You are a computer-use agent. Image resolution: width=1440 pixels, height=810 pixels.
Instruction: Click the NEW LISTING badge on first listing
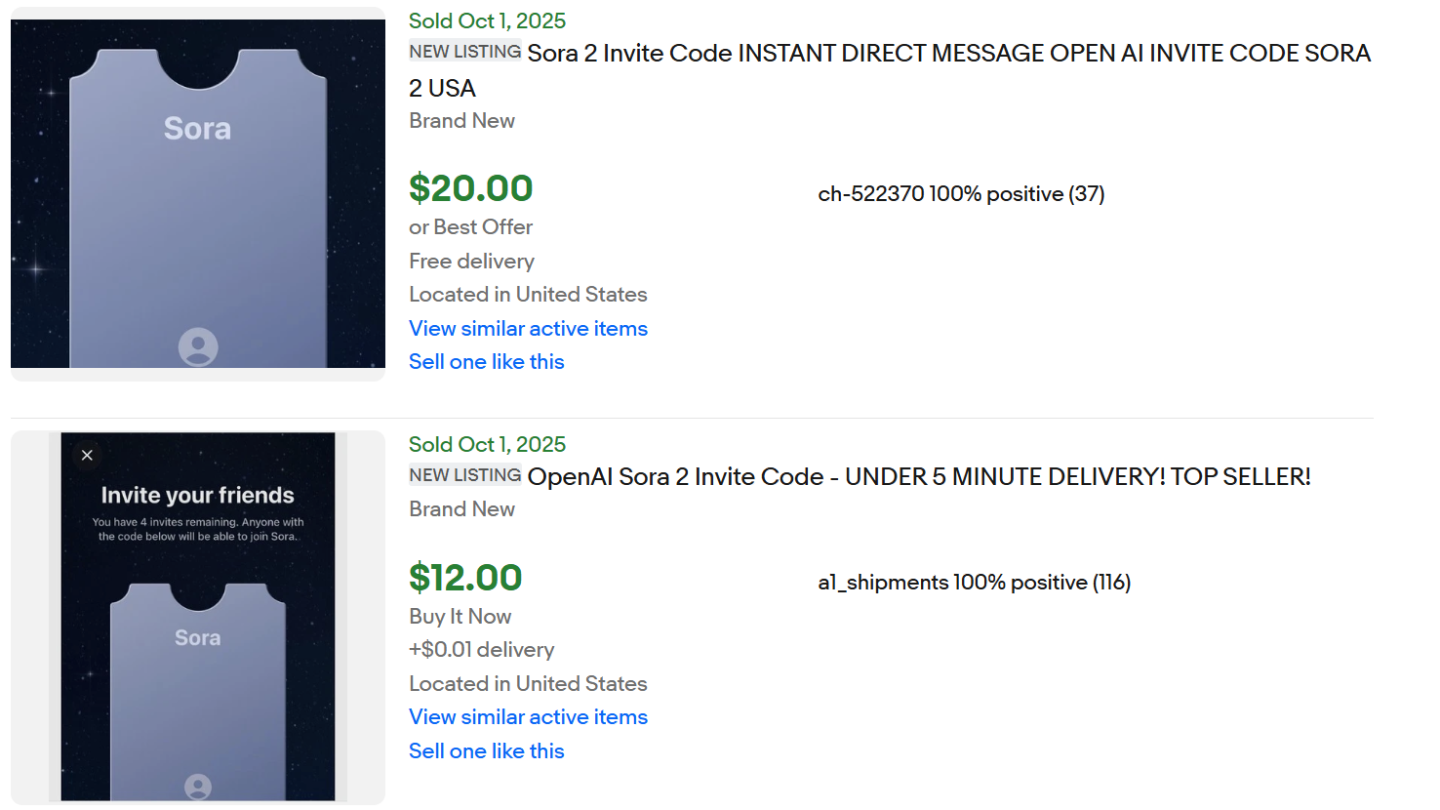[465, 52]
